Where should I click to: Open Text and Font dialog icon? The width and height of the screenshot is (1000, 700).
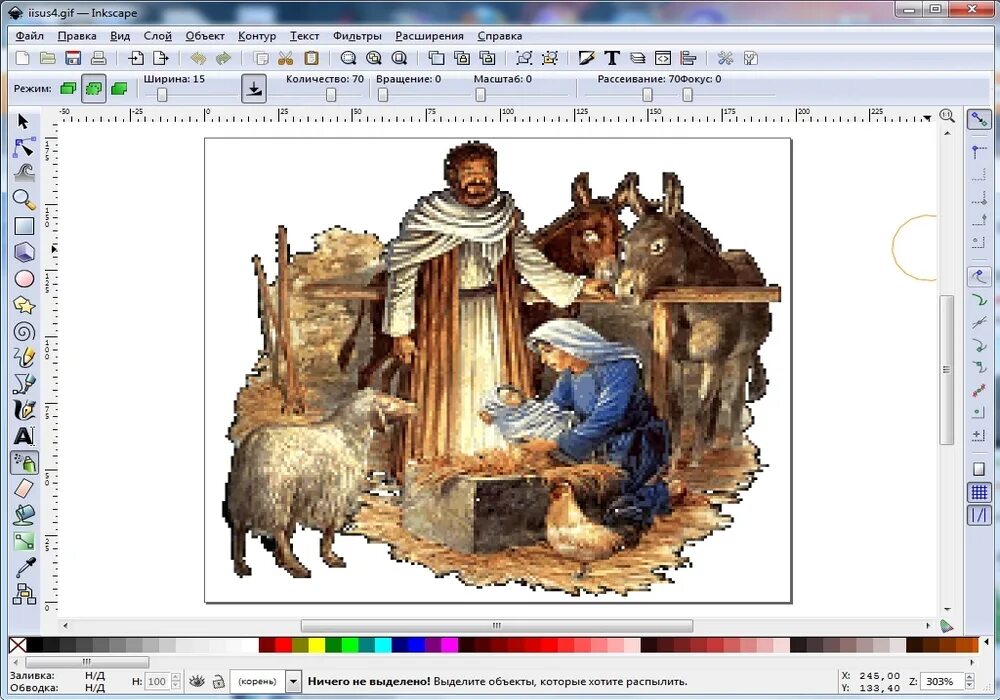tap(612, 58)
